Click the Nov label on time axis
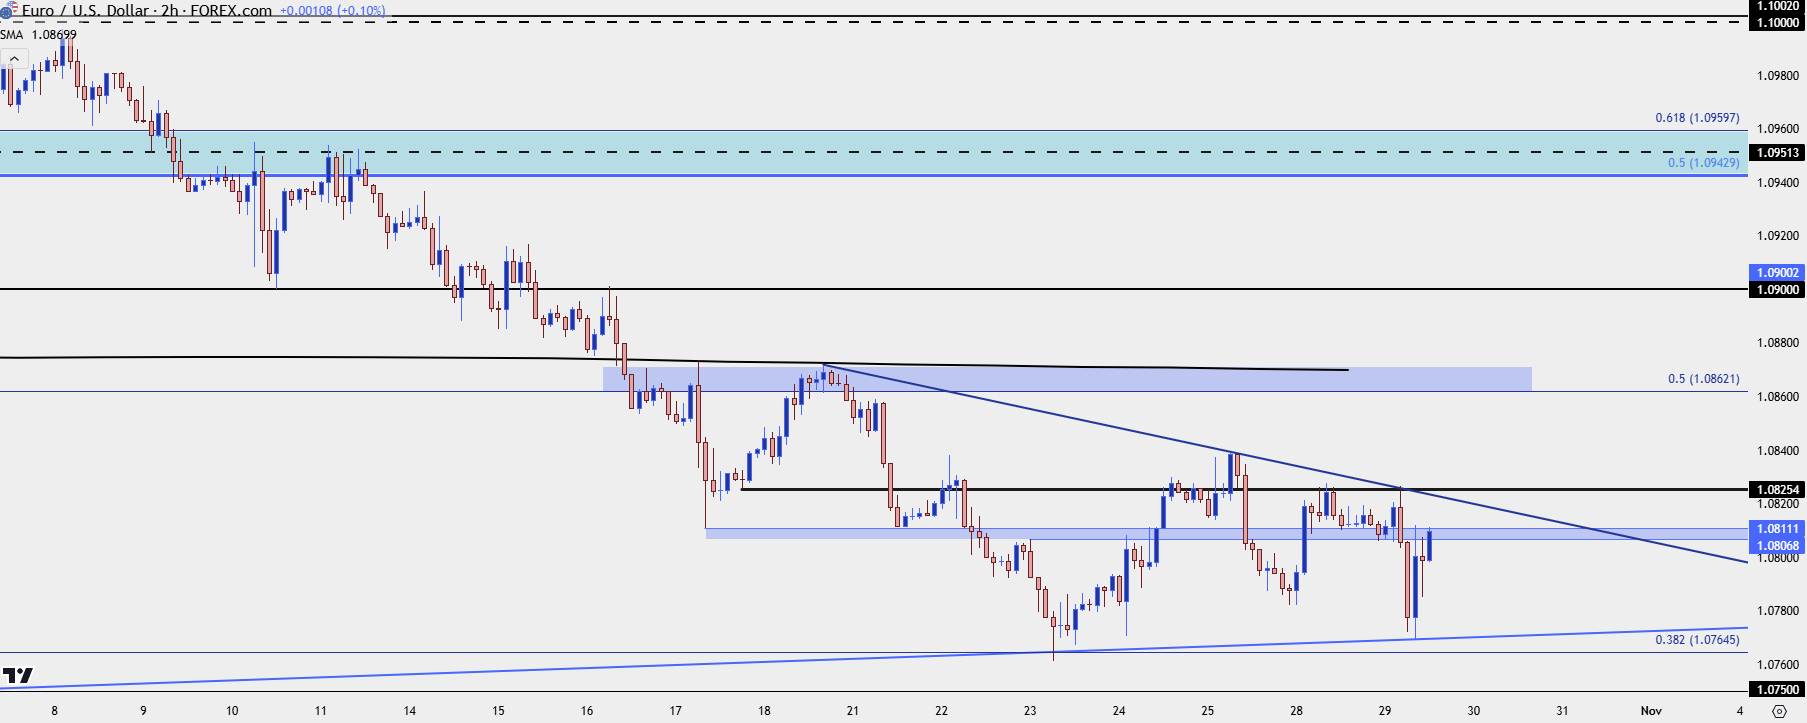Screen dimensions: 1807x723 tap(1651, 711)
